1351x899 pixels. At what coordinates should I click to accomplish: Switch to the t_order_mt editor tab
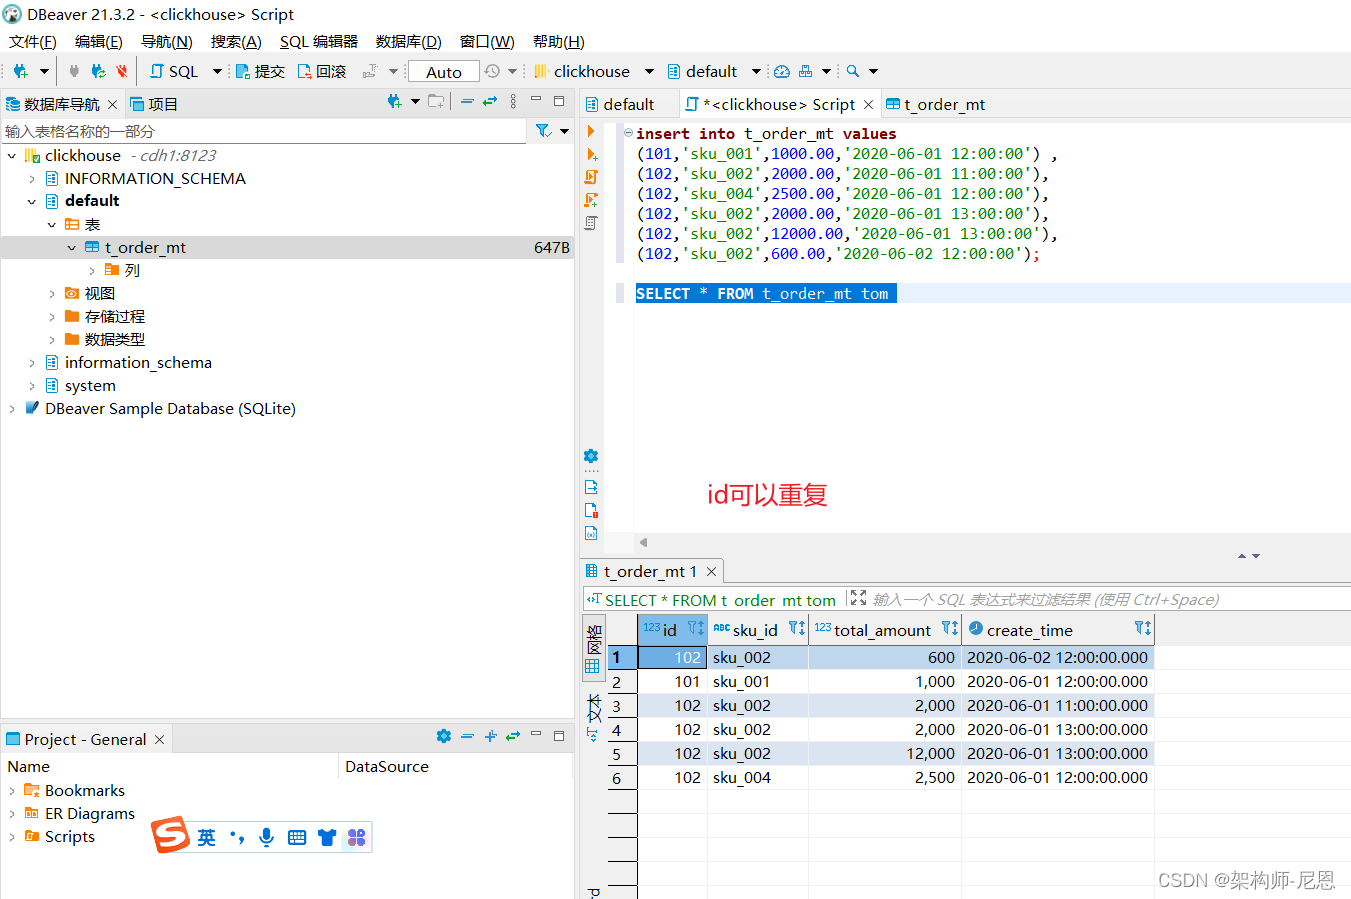point(936,104)
